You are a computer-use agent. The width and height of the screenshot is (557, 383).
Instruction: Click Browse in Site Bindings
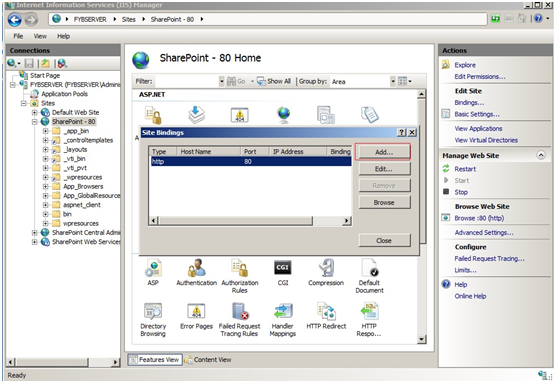click(x=384, y=202)
